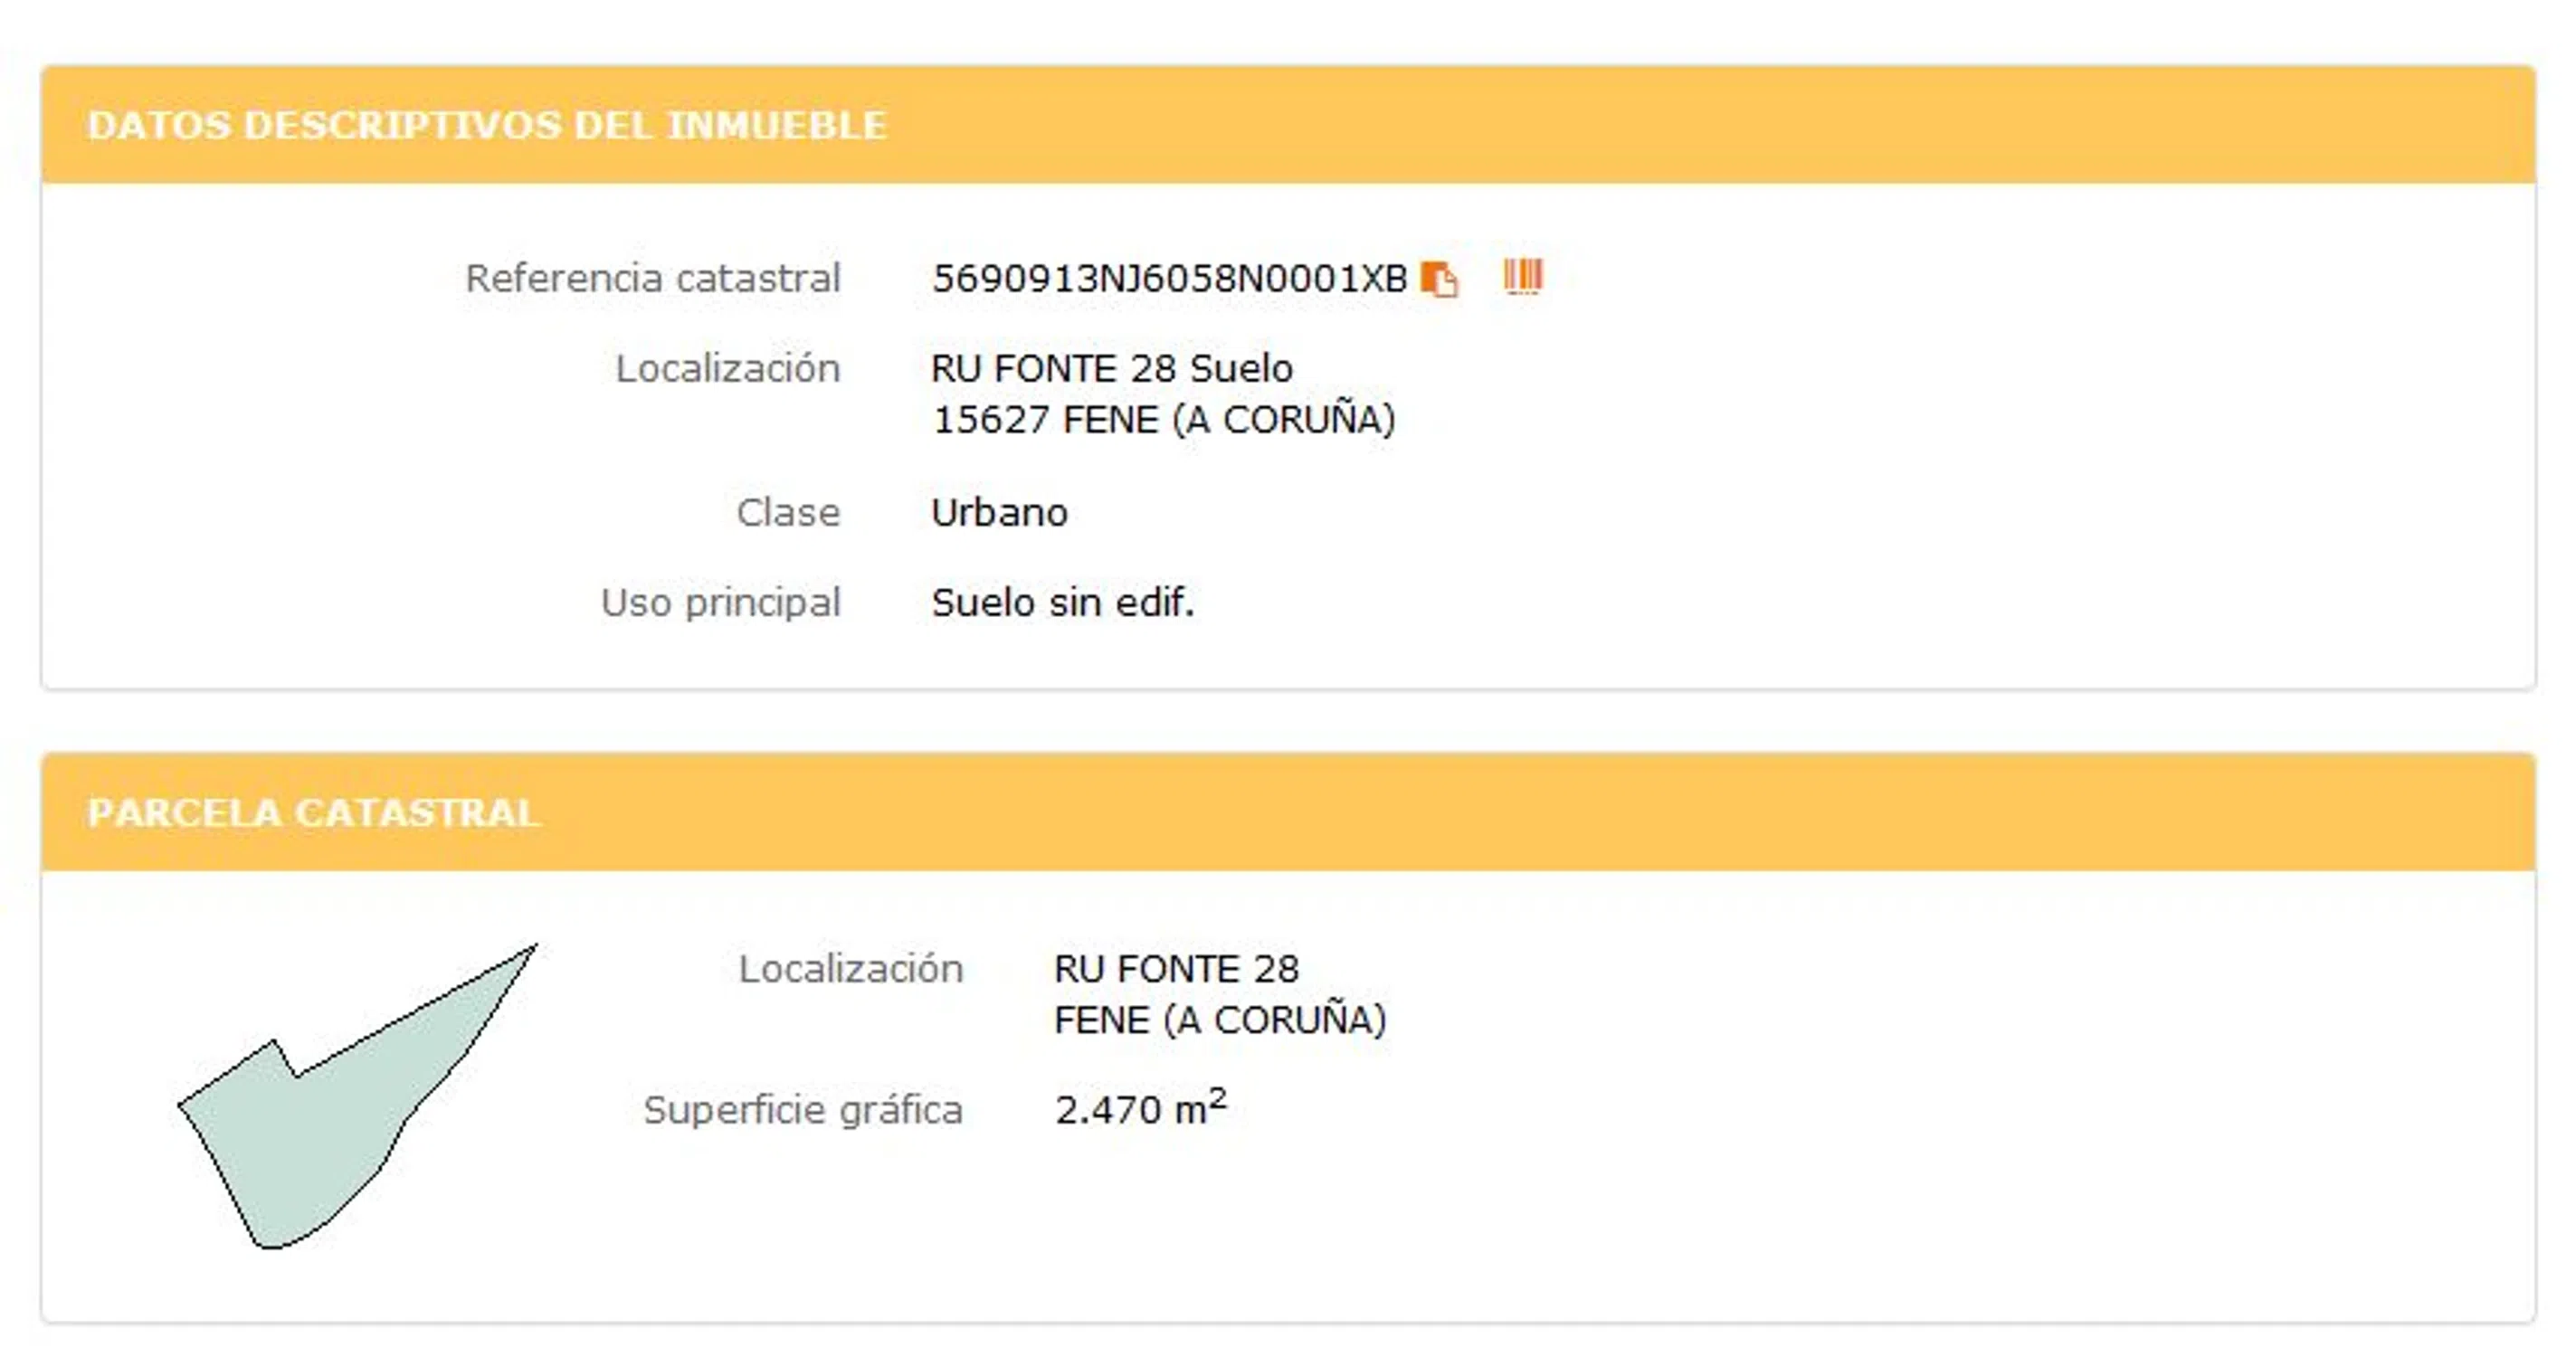This screenshot has height=1357, width=2576.
Task: Copy the cadastral reference to clipboard
Action: coord(1439,279)
